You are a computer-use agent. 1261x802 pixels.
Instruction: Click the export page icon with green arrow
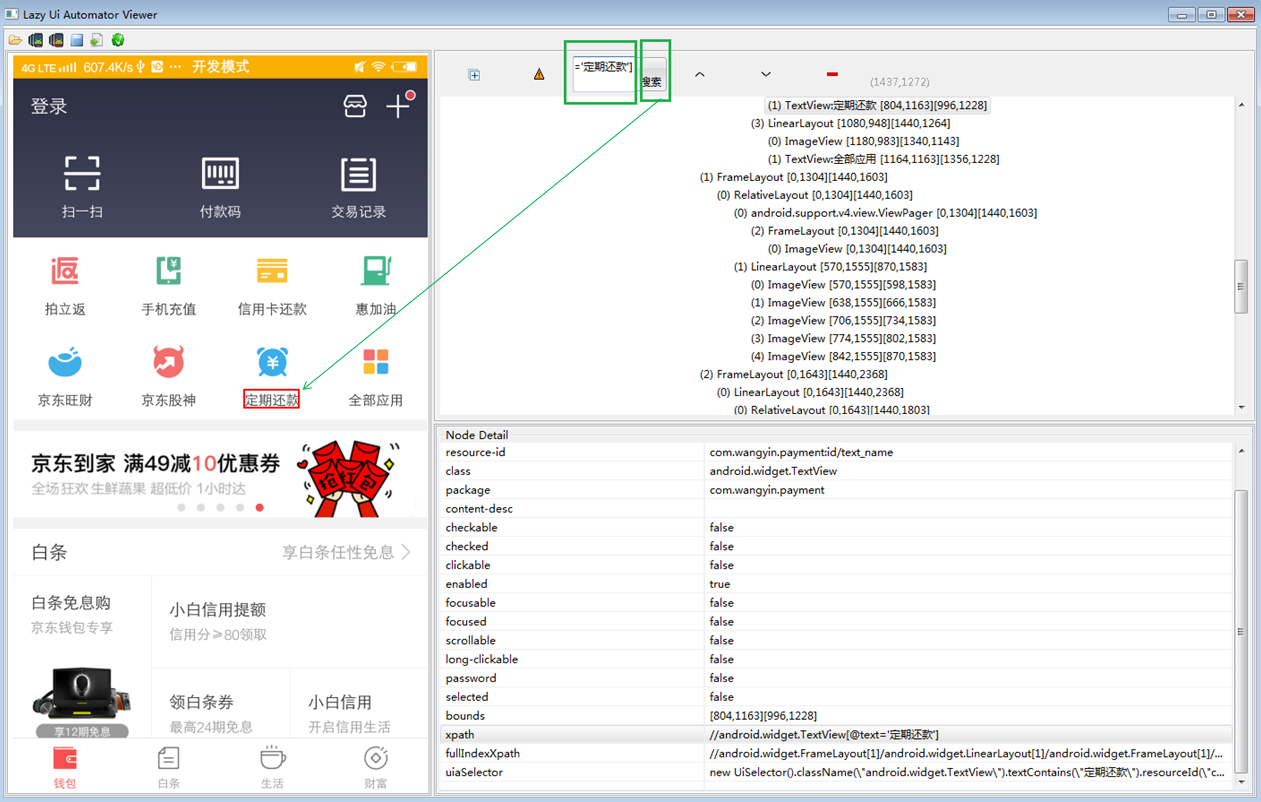(97, 40)
